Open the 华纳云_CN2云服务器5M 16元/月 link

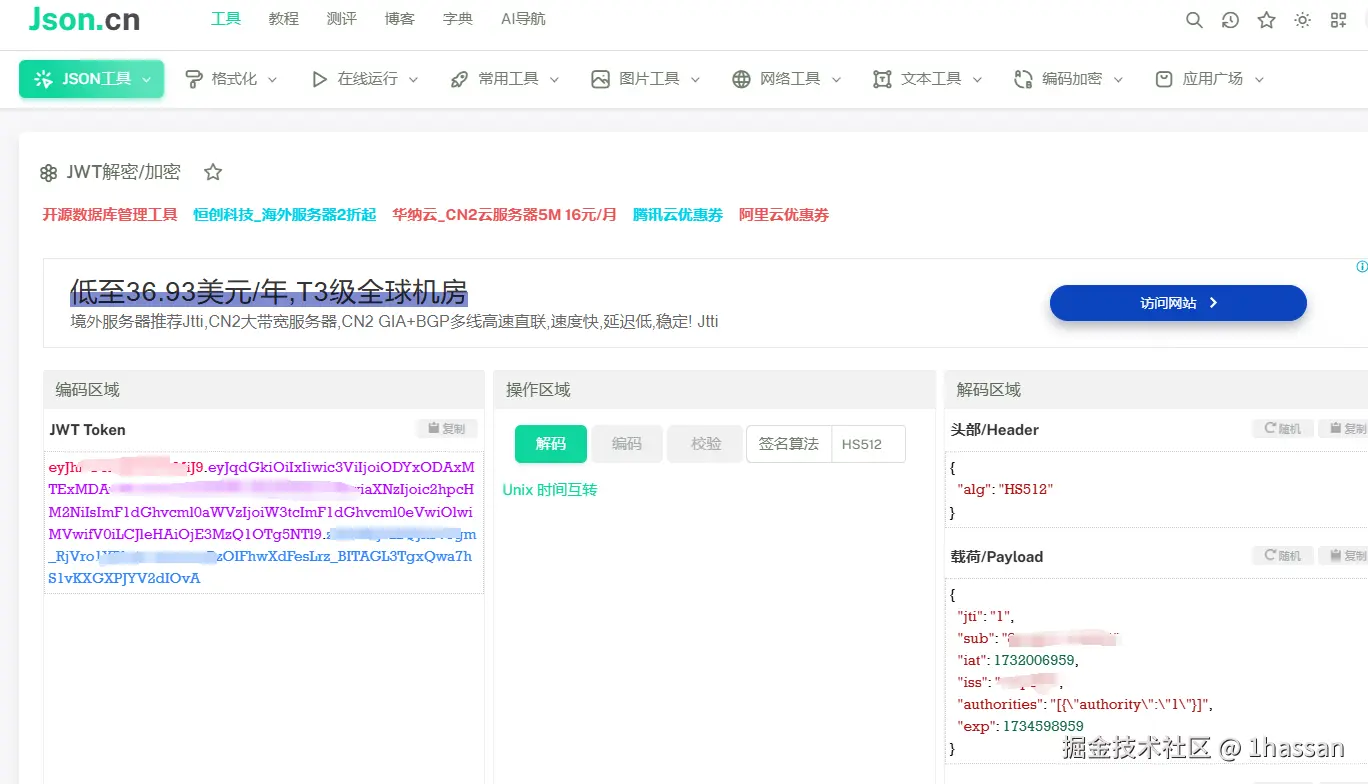504,215
